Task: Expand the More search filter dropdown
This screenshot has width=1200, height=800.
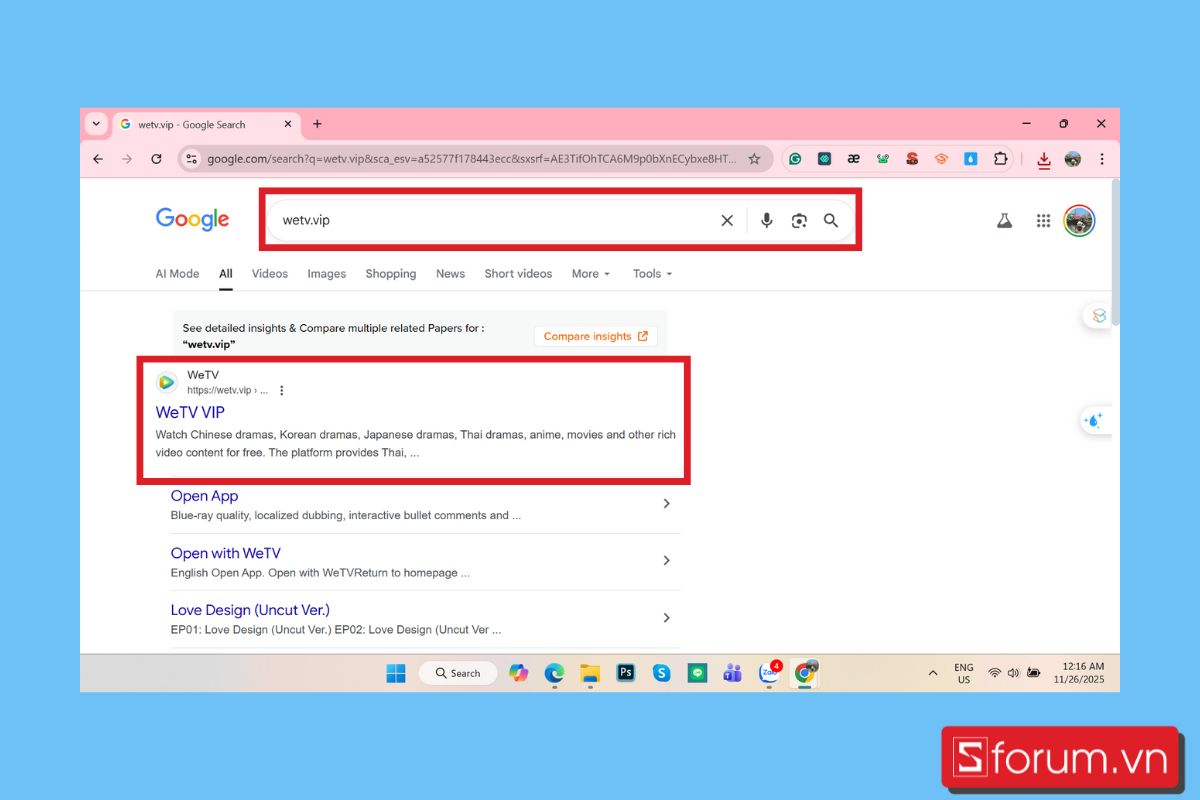Action: 591,274
